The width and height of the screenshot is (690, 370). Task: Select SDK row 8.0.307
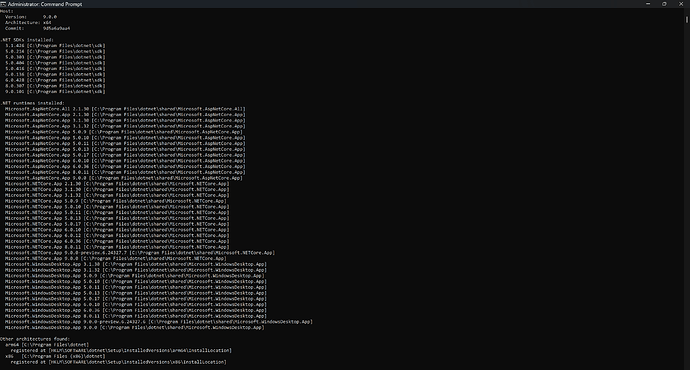click(x=55, y=86)
